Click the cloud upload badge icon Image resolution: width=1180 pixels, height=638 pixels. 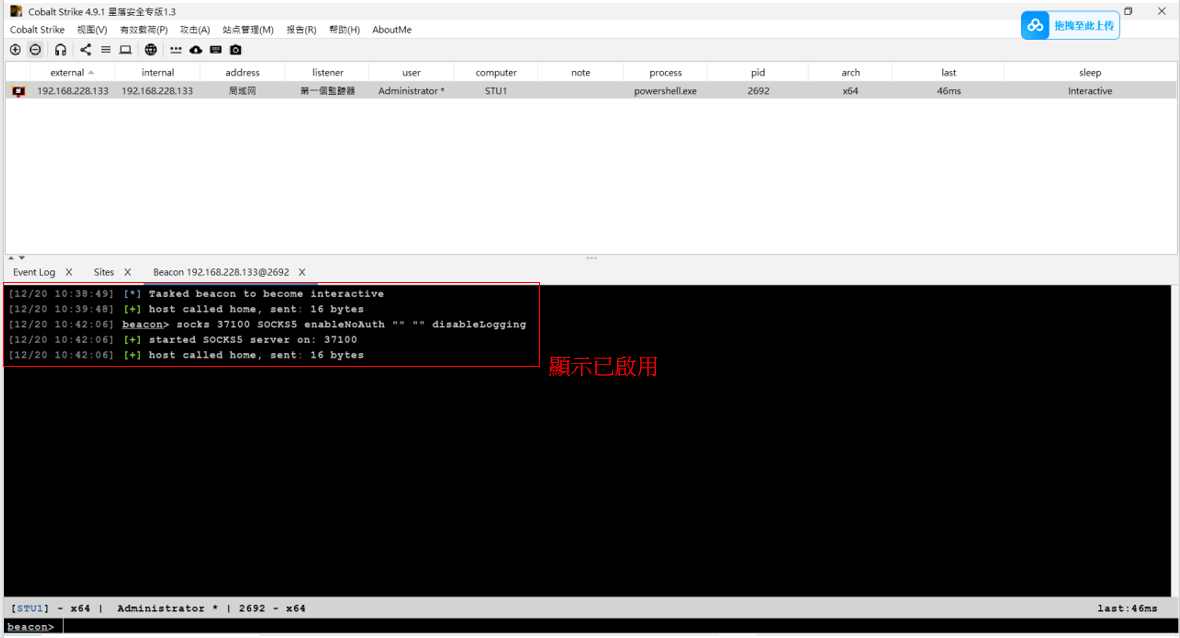[x=1036, y=26]
